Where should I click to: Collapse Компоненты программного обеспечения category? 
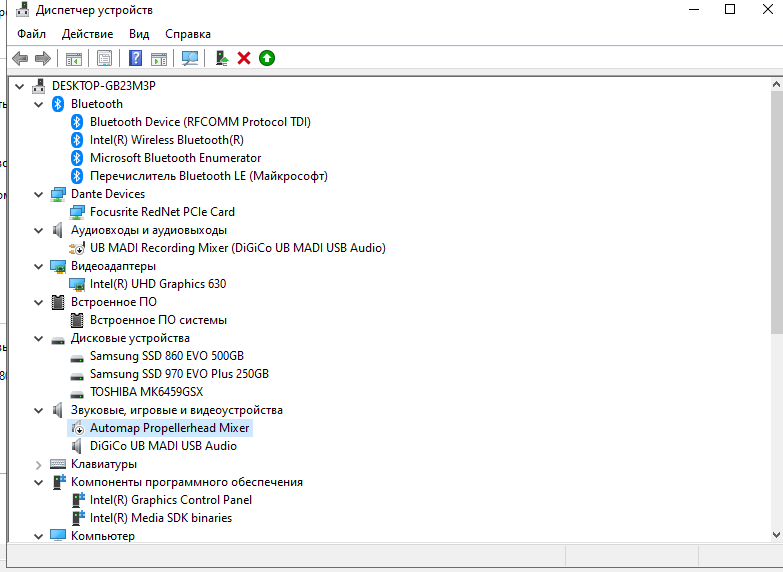[38, 482]
